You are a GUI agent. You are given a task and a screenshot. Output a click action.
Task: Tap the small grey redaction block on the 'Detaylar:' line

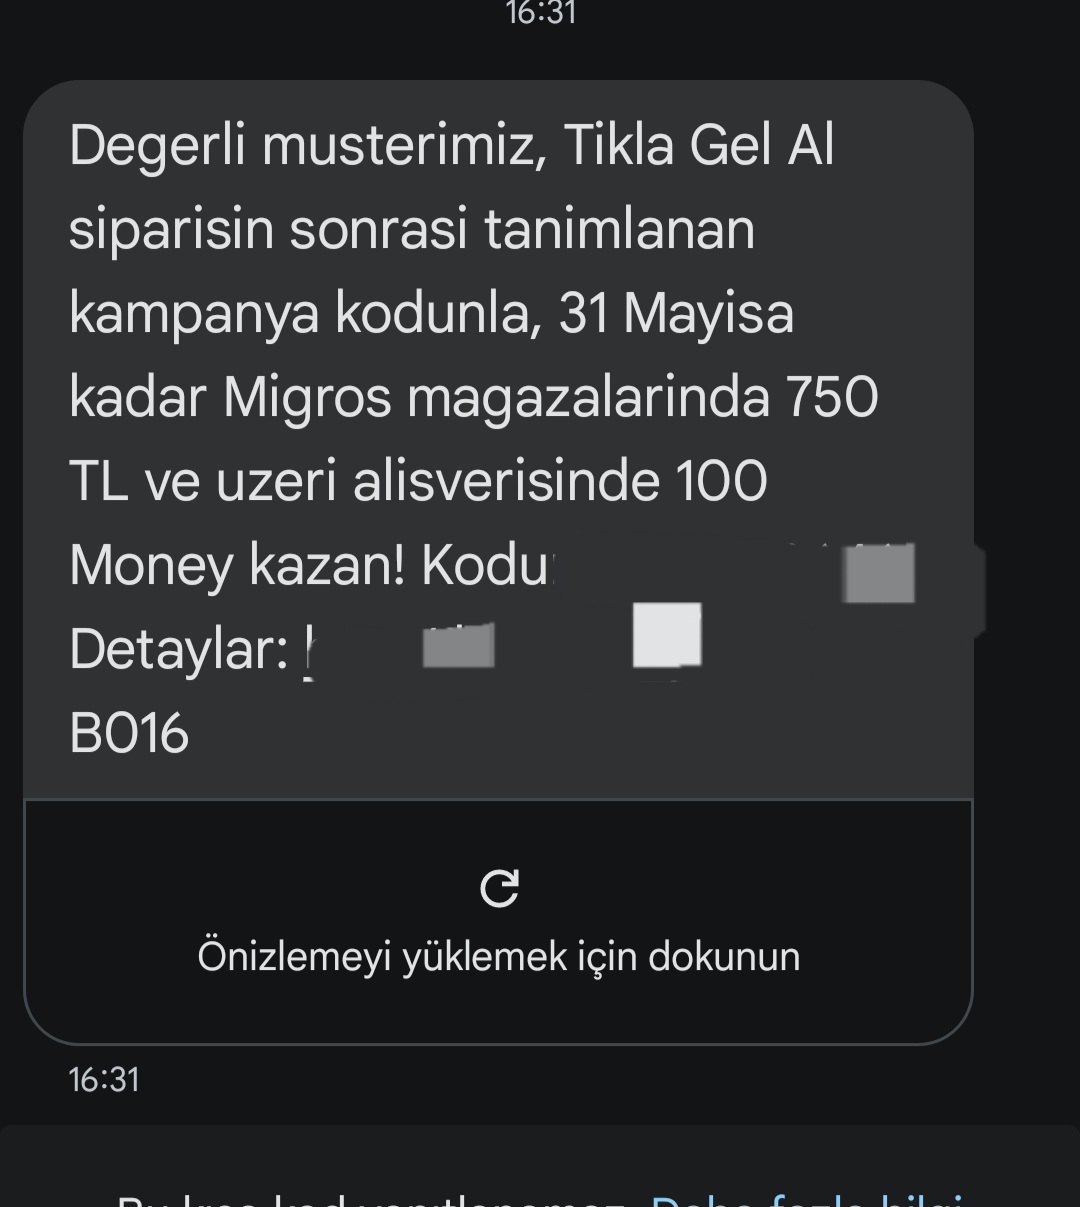(458, 646)
